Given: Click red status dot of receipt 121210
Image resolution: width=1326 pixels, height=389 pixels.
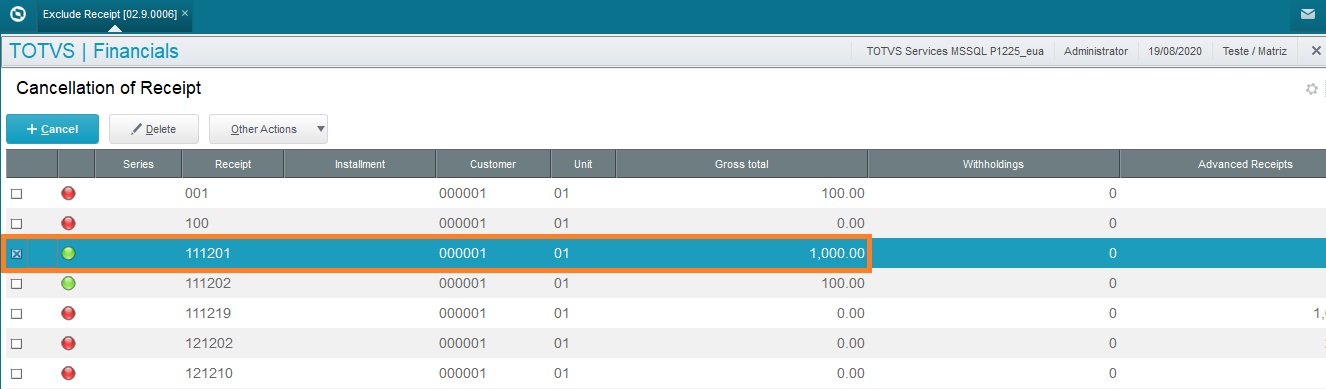Looking at the screenshot, I should pyautogui.click(x=68, y=373).
